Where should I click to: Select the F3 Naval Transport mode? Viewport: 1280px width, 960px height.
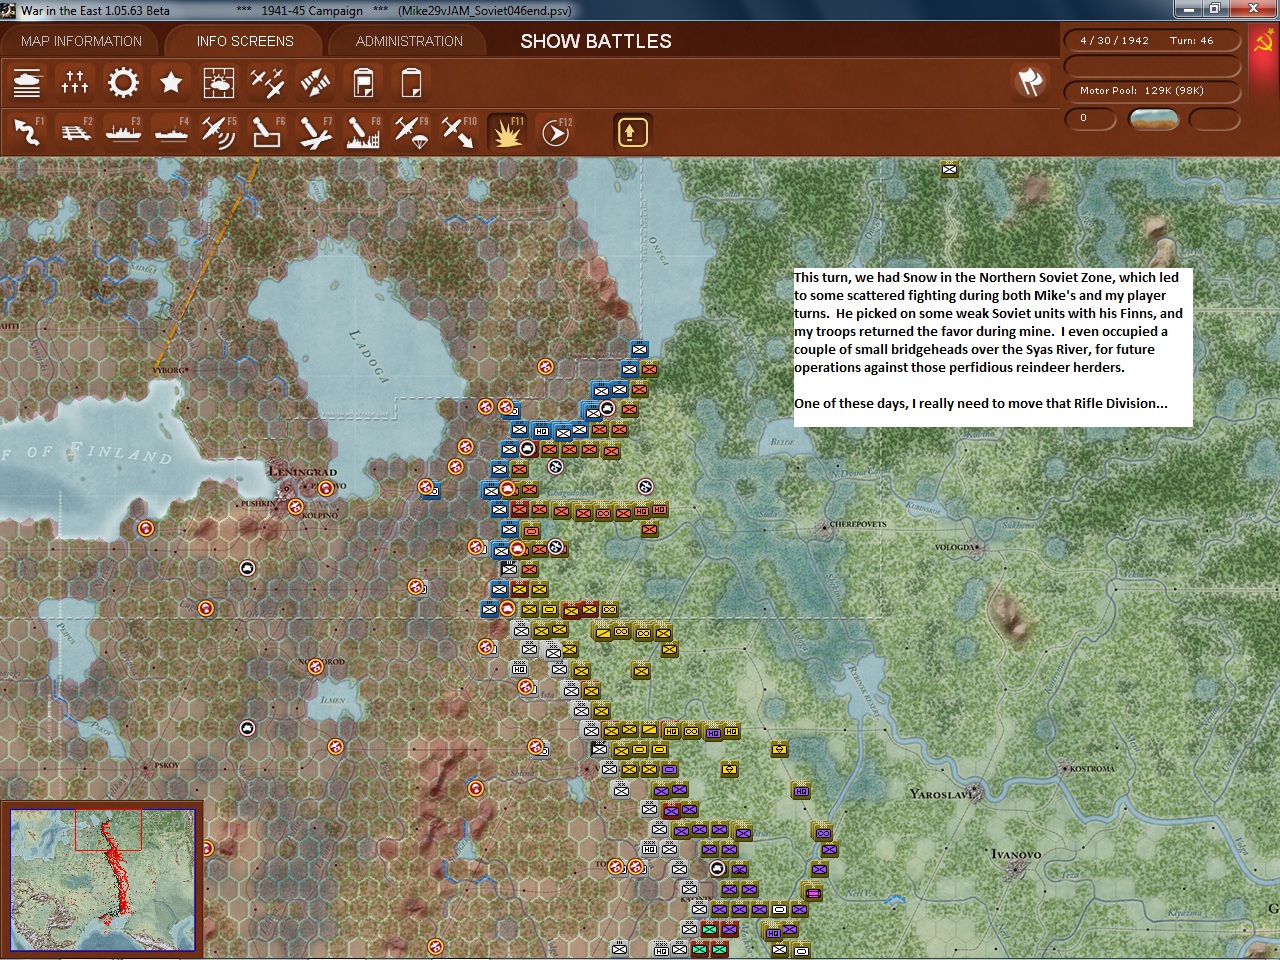(123, 132)
